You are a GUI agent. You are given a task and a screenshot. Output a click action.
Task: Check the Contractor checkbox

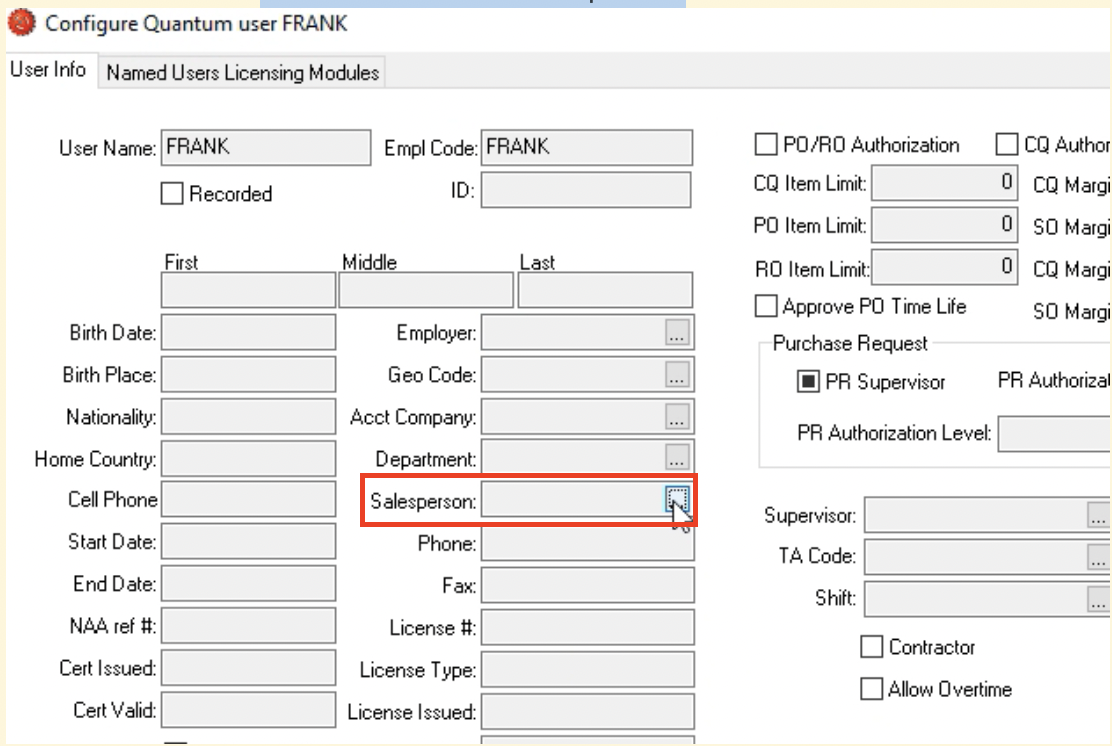click(872, 647)
